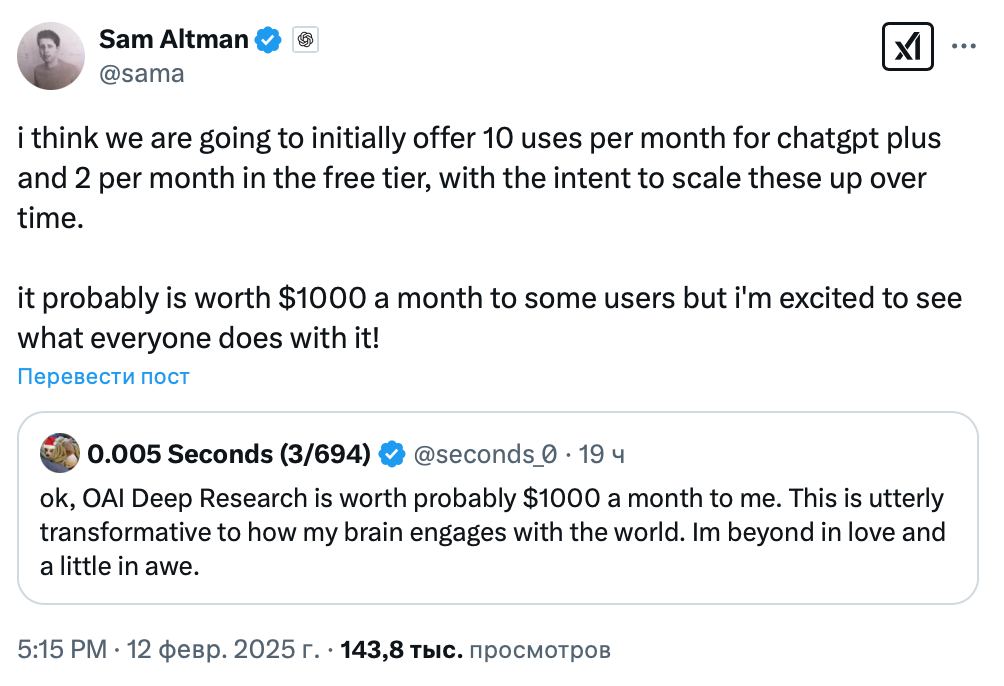1004x686 pixels.
Task: Click the "просмотров" views label
Action: coord(540,650)
